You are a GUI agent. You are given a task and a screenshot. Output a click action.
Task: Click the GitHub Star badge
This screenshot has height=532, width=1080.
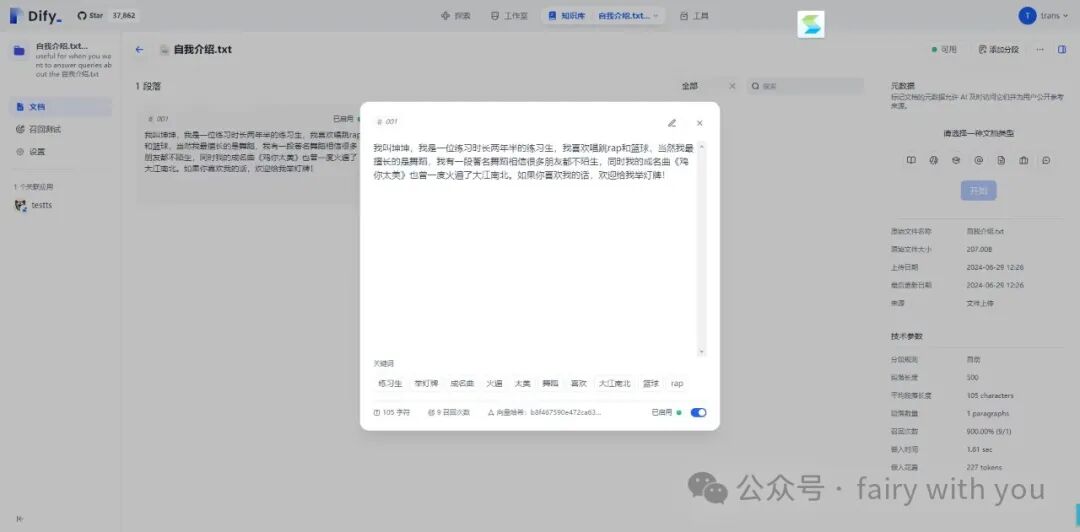tap(107, 15)
